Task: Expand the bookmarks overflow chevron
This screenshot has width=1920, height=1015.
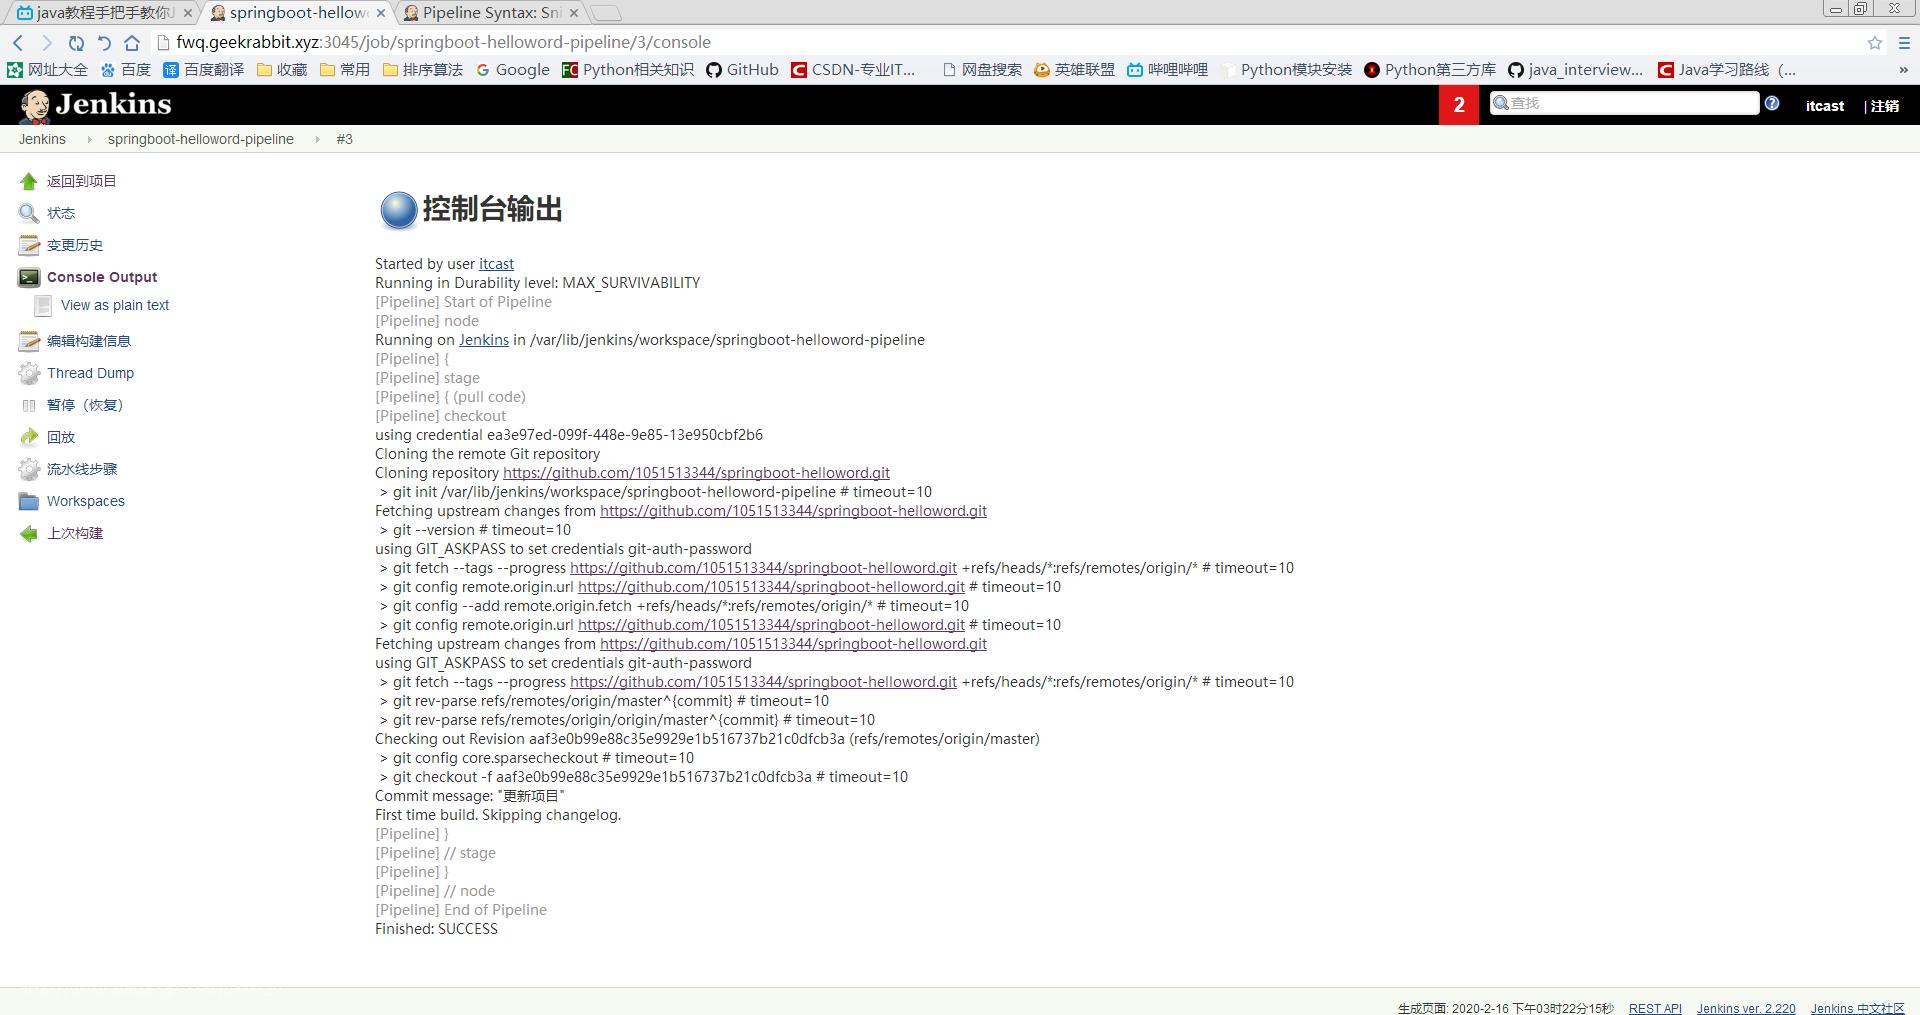Action: click(1903, 70)
